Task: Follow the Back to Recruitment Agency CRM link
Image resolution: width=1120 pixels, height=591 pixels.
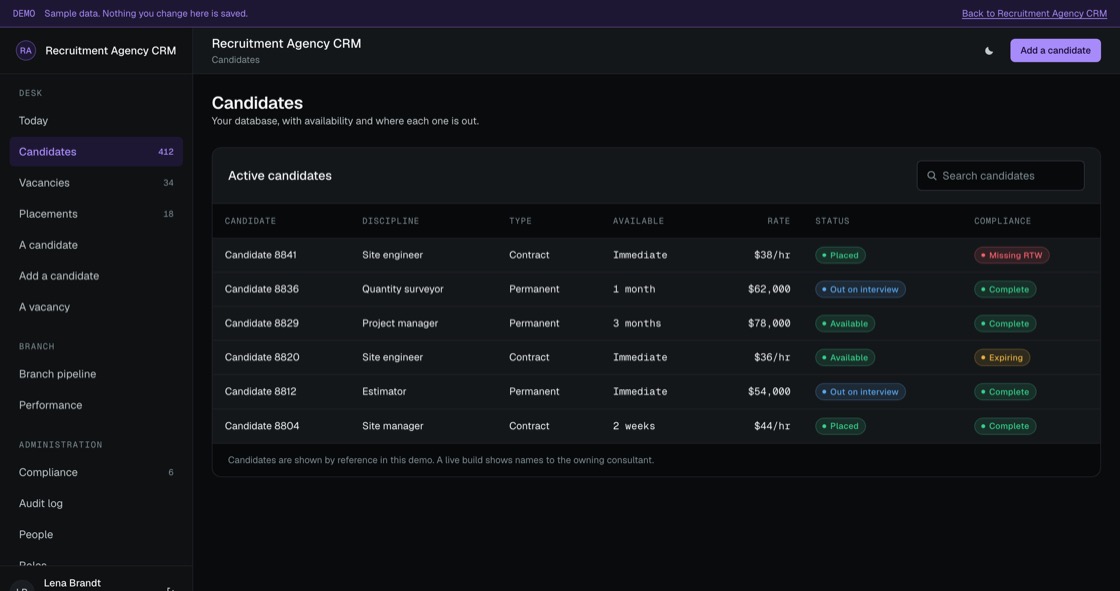Action: (x=1034, y=14)
